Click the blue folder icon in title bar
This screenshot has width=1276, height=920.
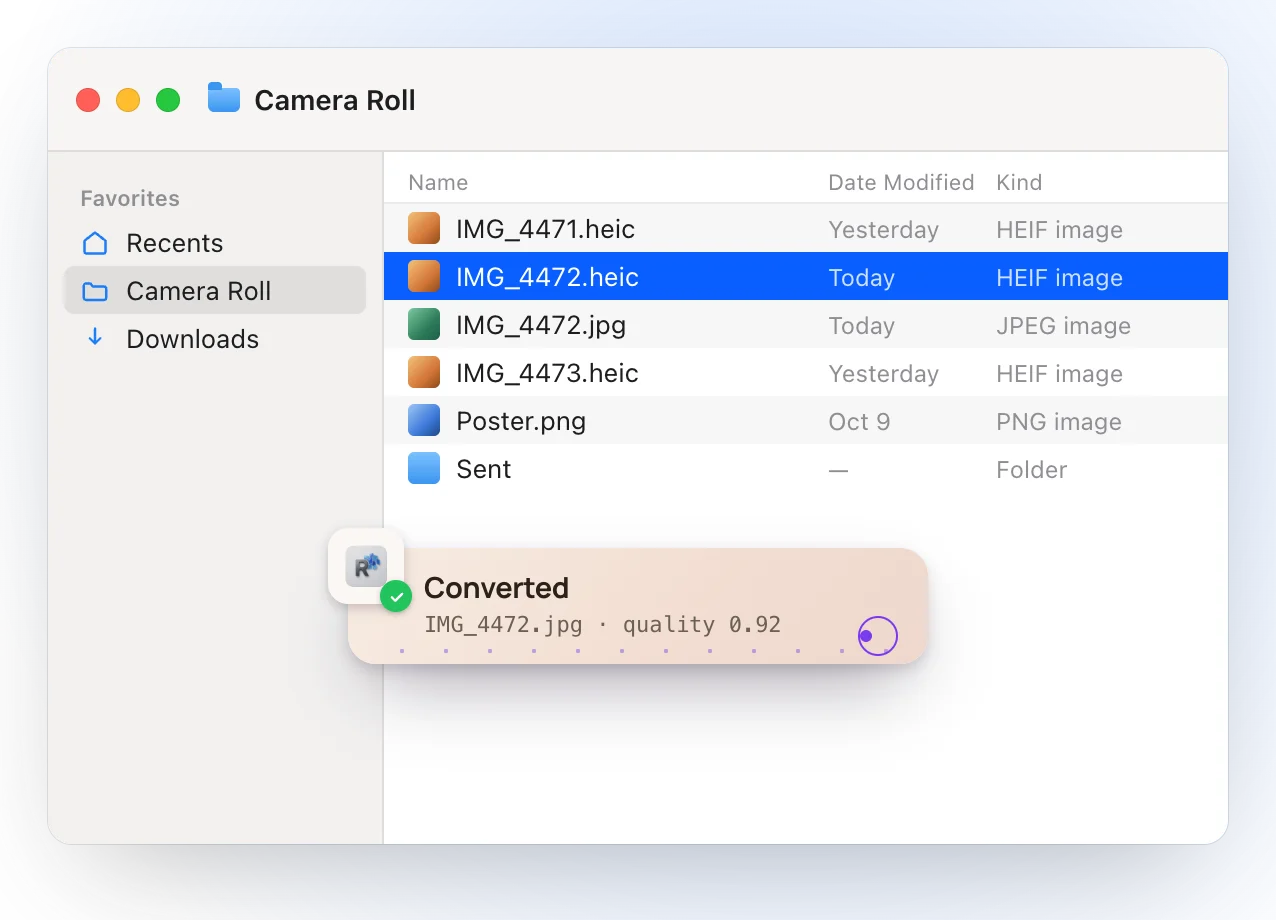point(224,98)
